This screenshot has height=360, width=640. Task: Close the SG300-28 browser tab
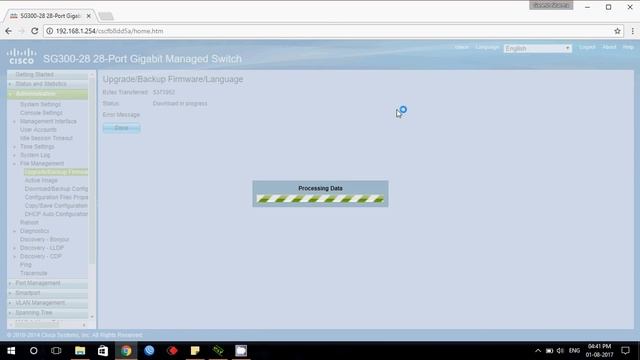89,16
